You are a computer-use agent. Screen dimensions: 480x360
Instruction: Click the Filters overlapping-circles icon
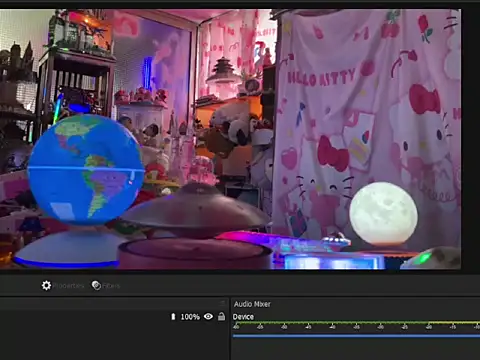96,285
